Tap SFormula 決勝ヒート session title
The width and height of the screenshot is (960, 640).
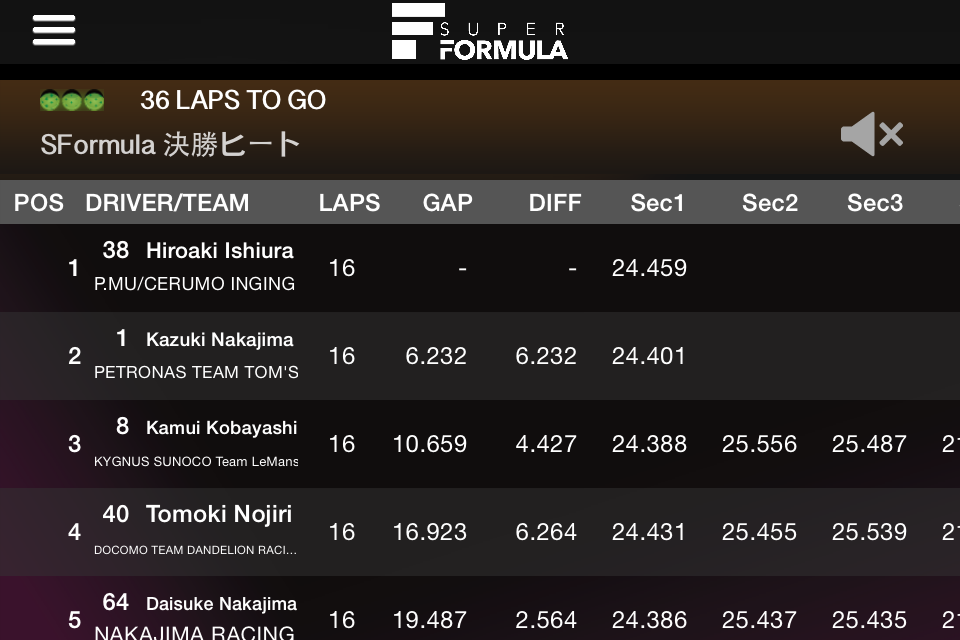(x=170, y=144)
